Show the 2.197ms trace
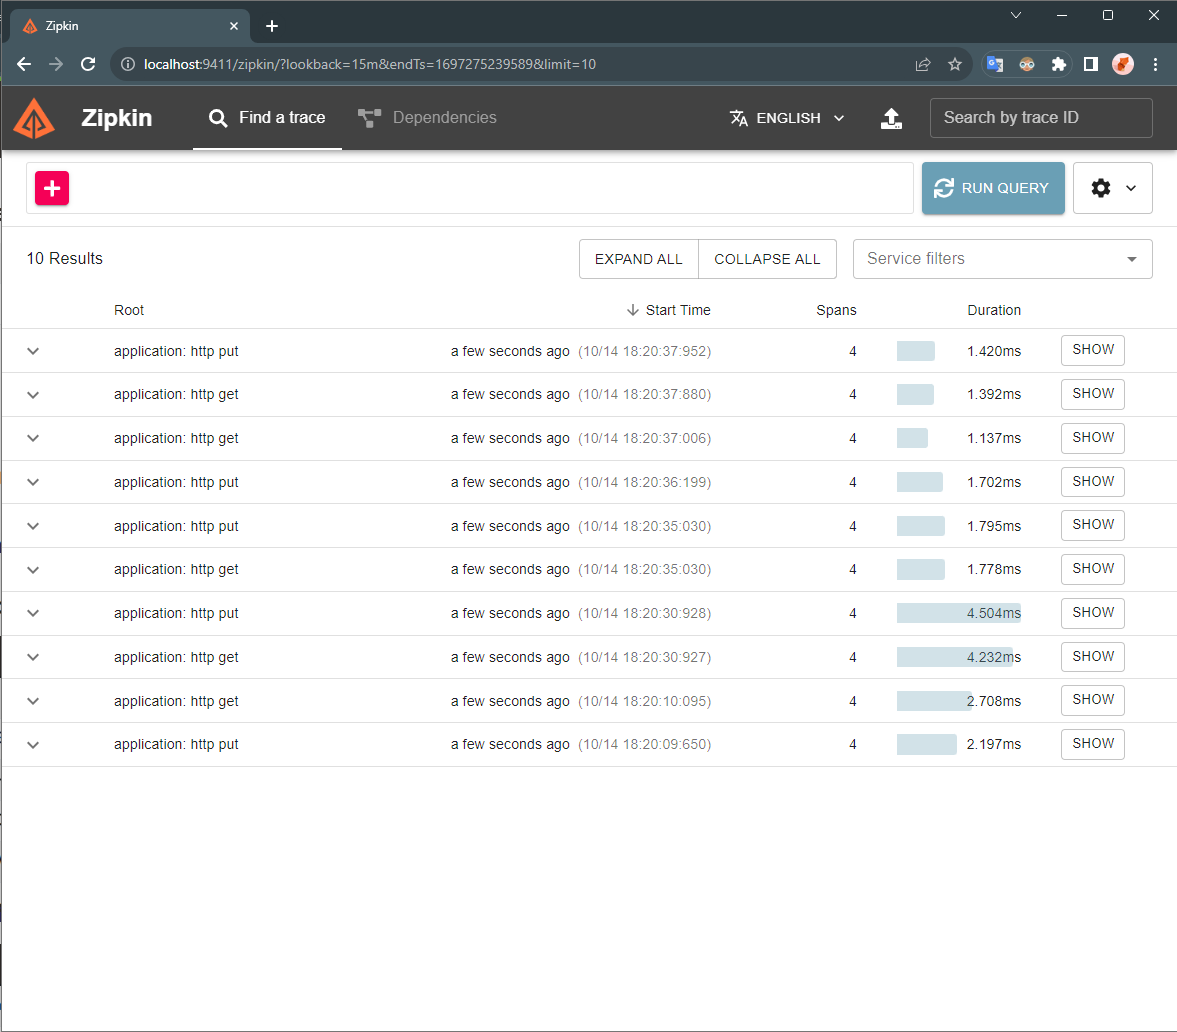This screenshot has height=1032, width=1177. coord(1092,744)
